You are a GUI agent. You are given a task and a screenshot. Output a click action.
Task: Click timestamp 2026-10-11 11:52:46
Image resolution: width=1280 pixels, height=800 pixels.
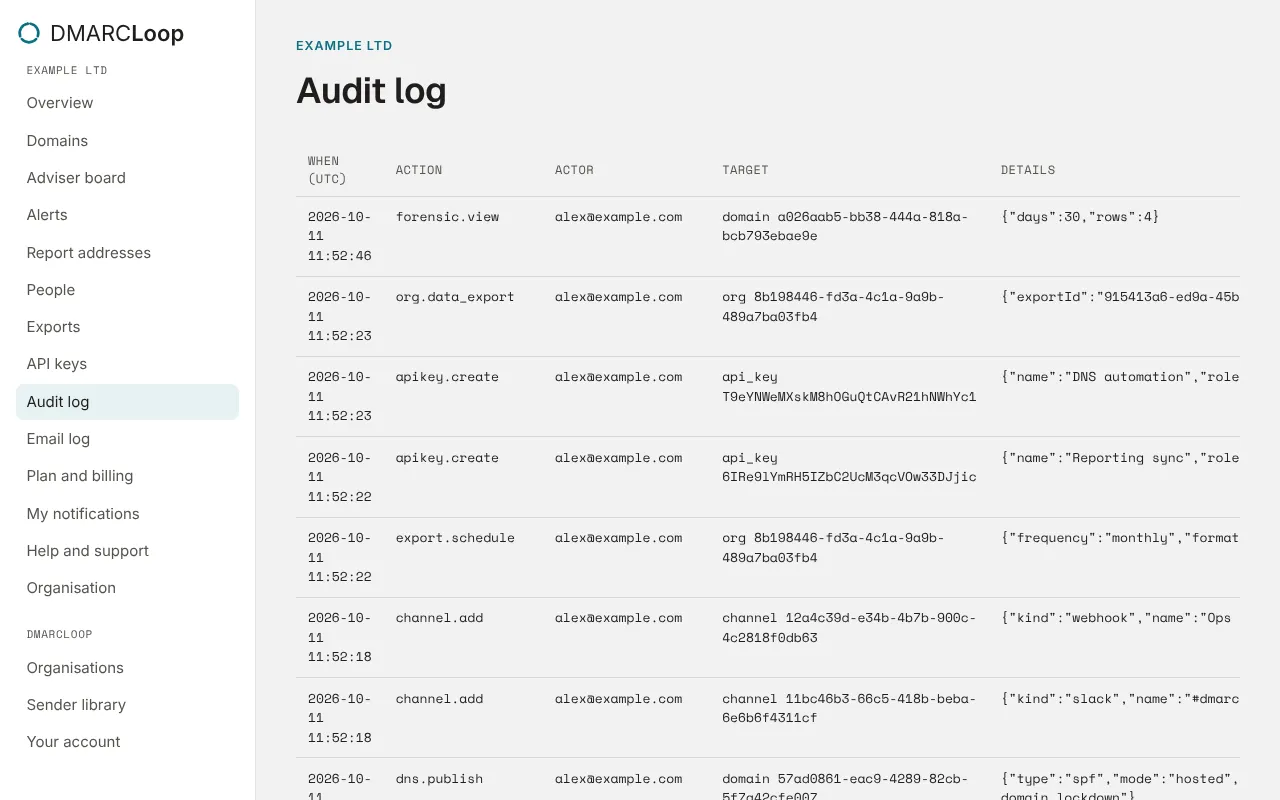pos(340,236)
